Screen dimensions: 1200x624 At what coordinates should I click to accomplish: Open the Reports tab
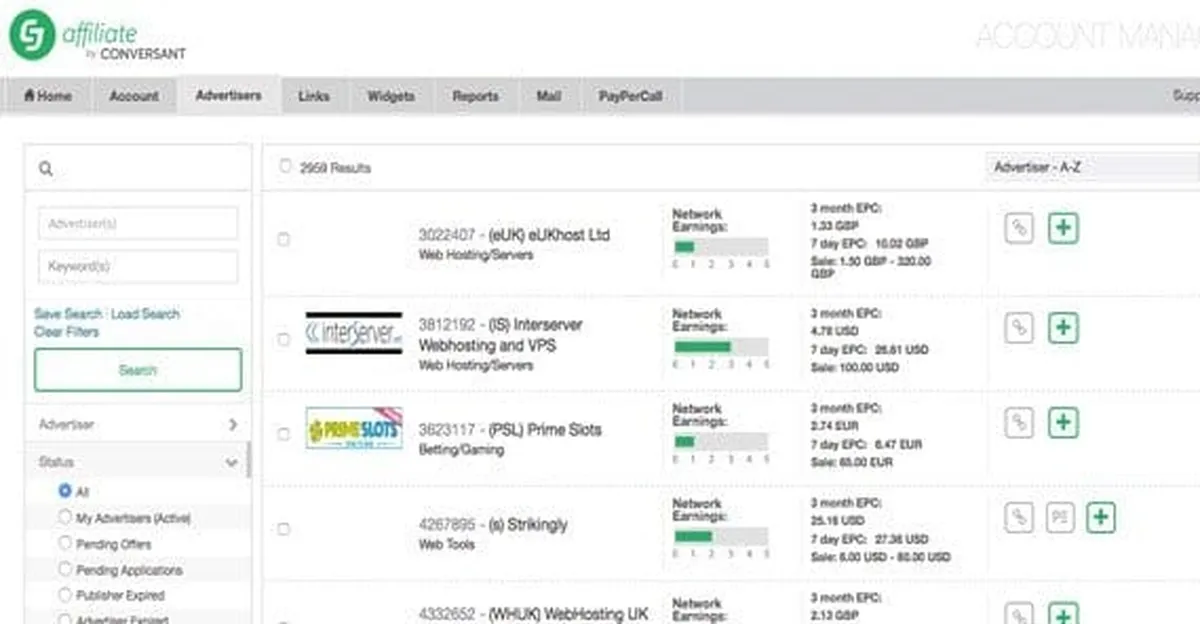[x=476, y=96]
